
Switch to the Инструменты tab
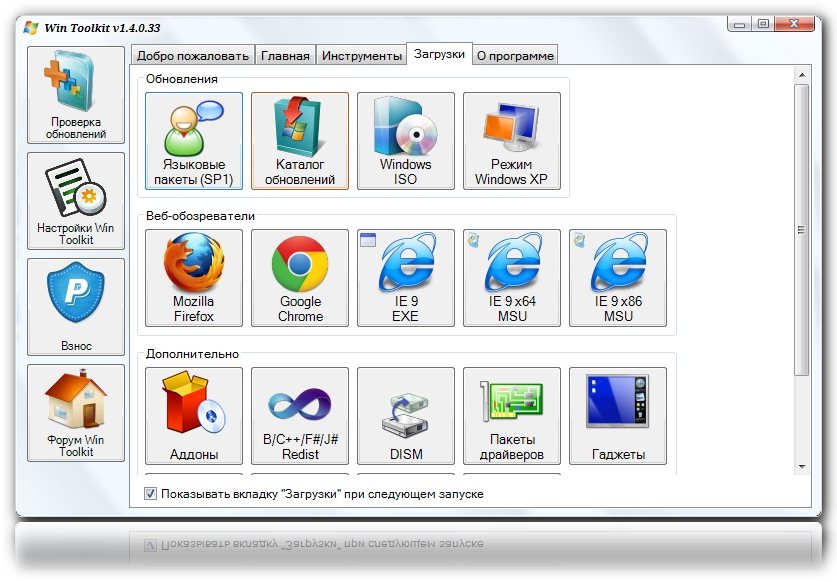(361, 56)
